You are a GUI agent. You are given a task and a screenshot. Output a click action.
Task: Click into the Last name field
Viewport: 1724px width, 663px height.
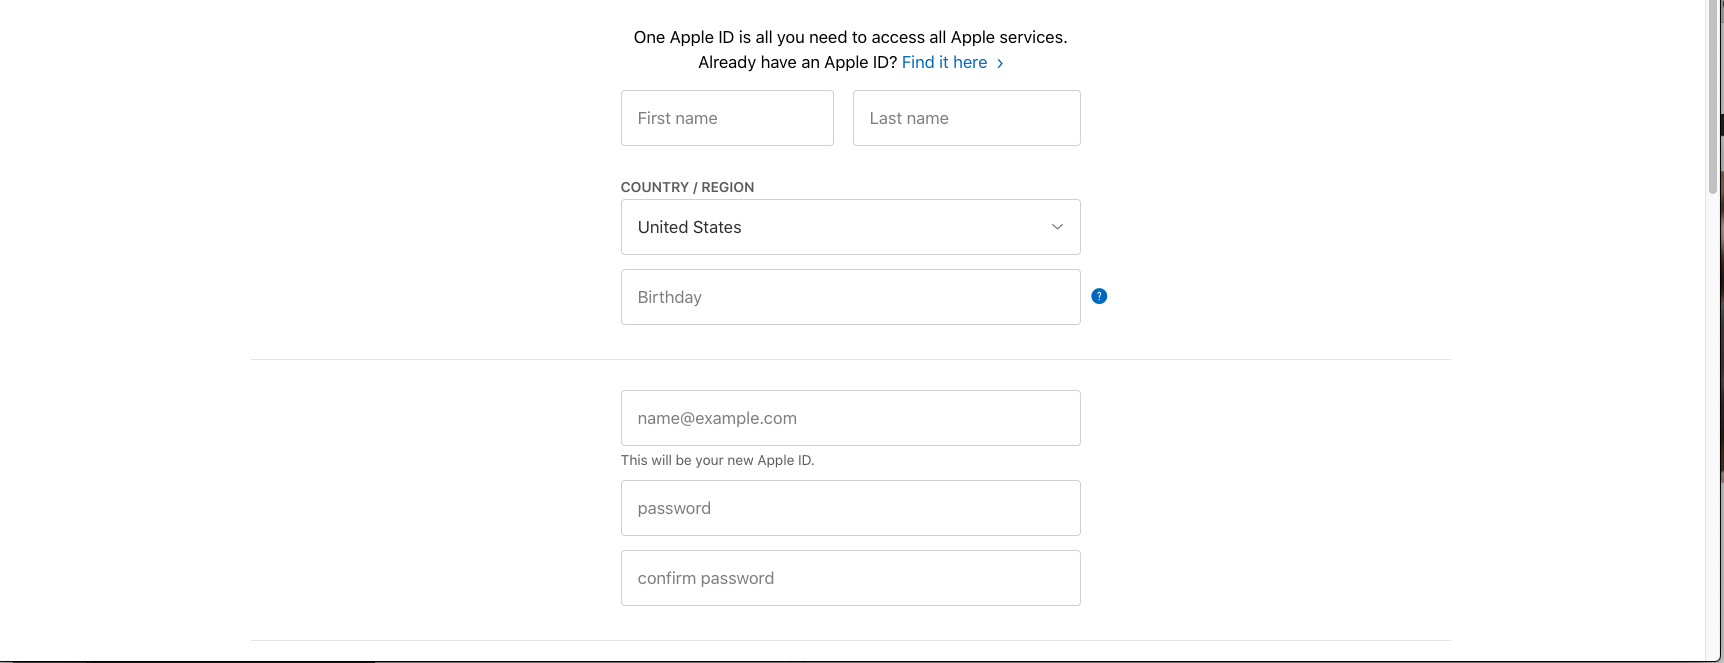(966, 118)
